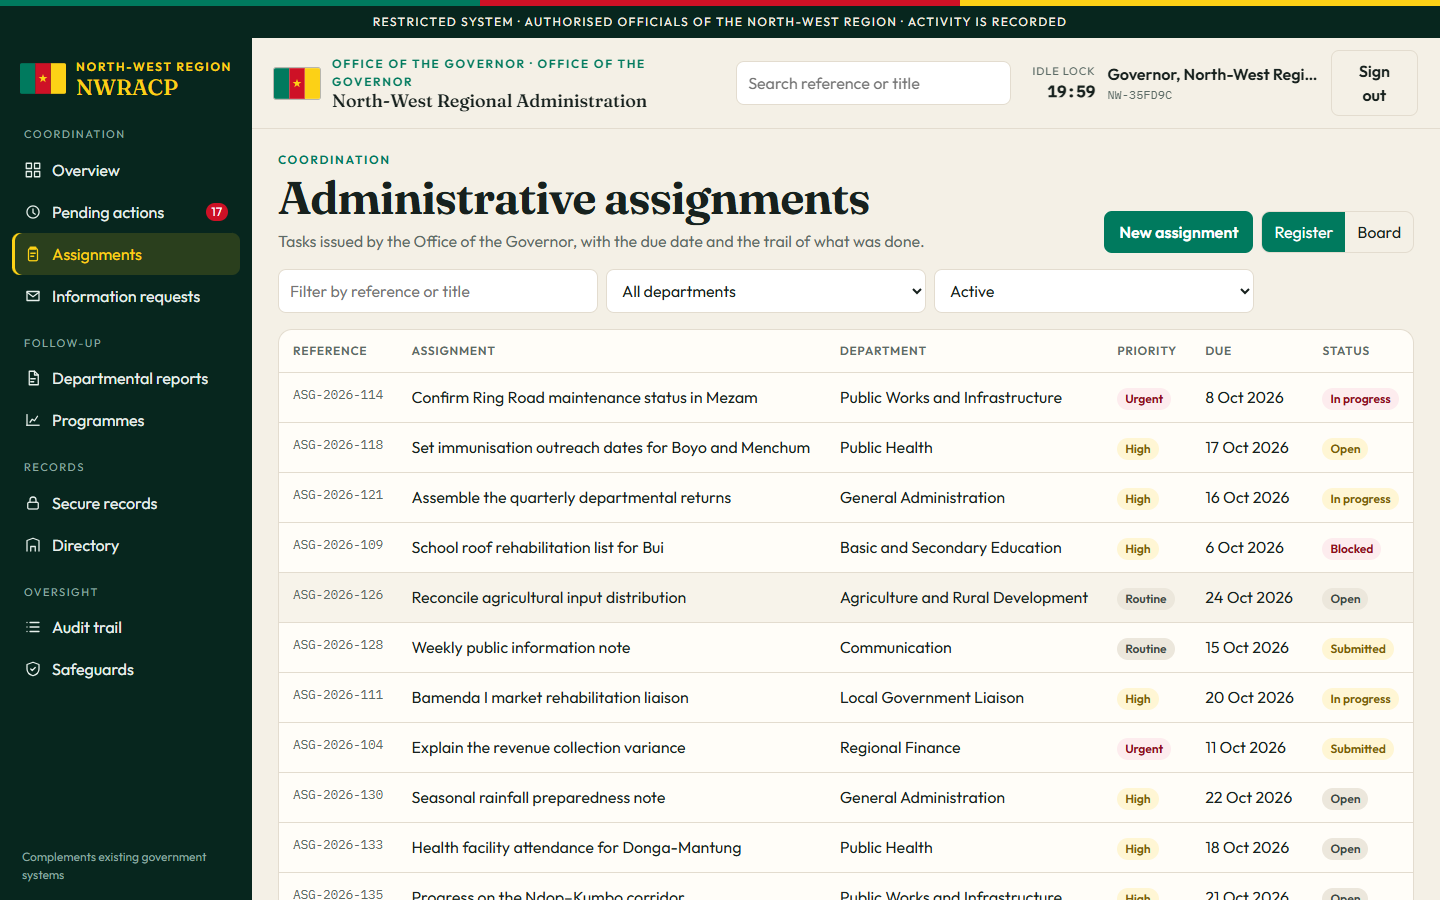This screenshot has height=900, width=1440.
Task: Sort by the Due column header
Action: (1218, 351)
